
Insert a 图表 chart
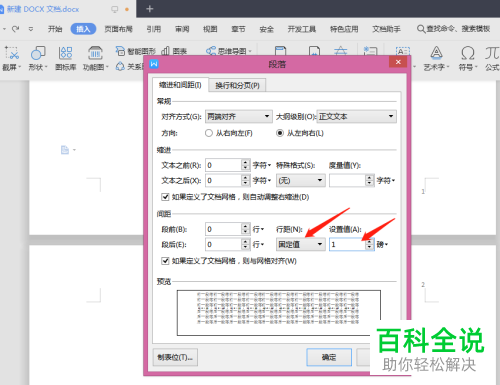[x=174, y=51]
